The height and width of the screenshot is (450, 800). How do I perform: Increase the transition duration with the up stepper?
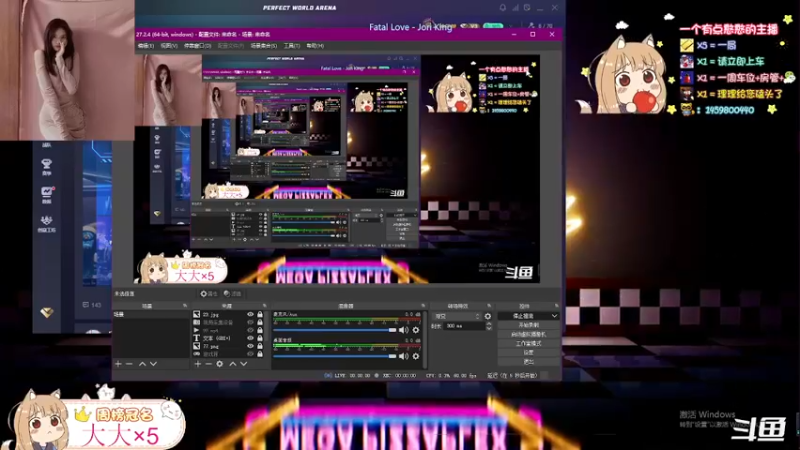coord(489,323)
